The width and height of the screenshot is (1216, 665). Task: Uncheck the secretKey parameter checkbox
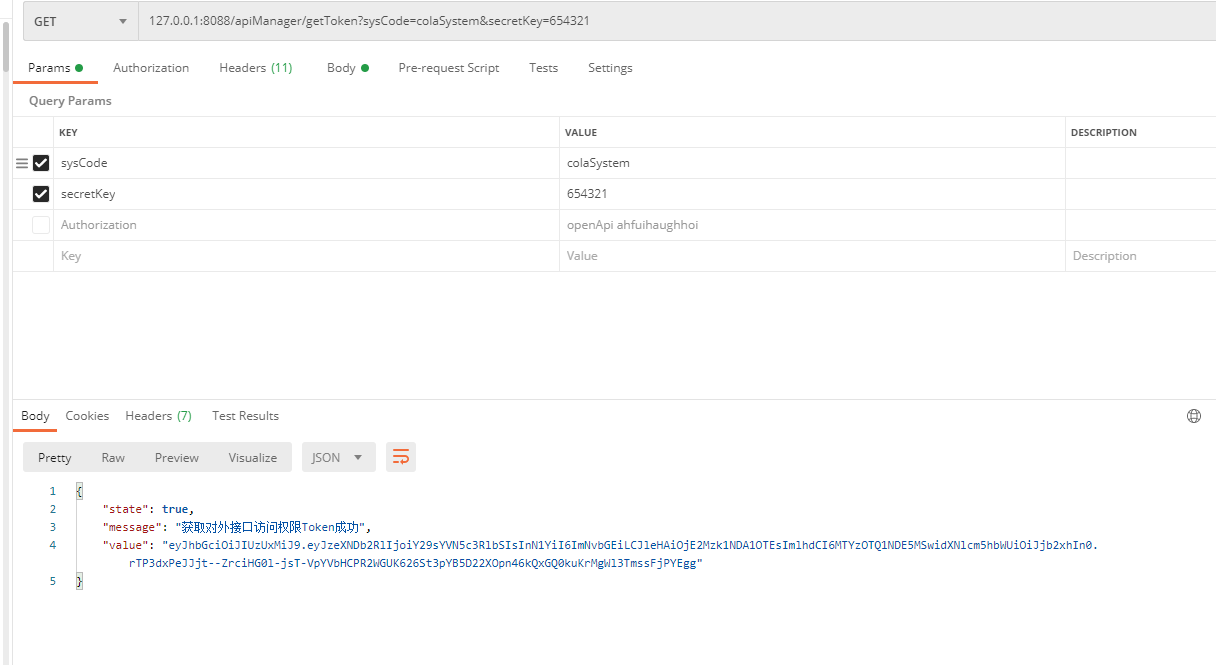point(41,194)
